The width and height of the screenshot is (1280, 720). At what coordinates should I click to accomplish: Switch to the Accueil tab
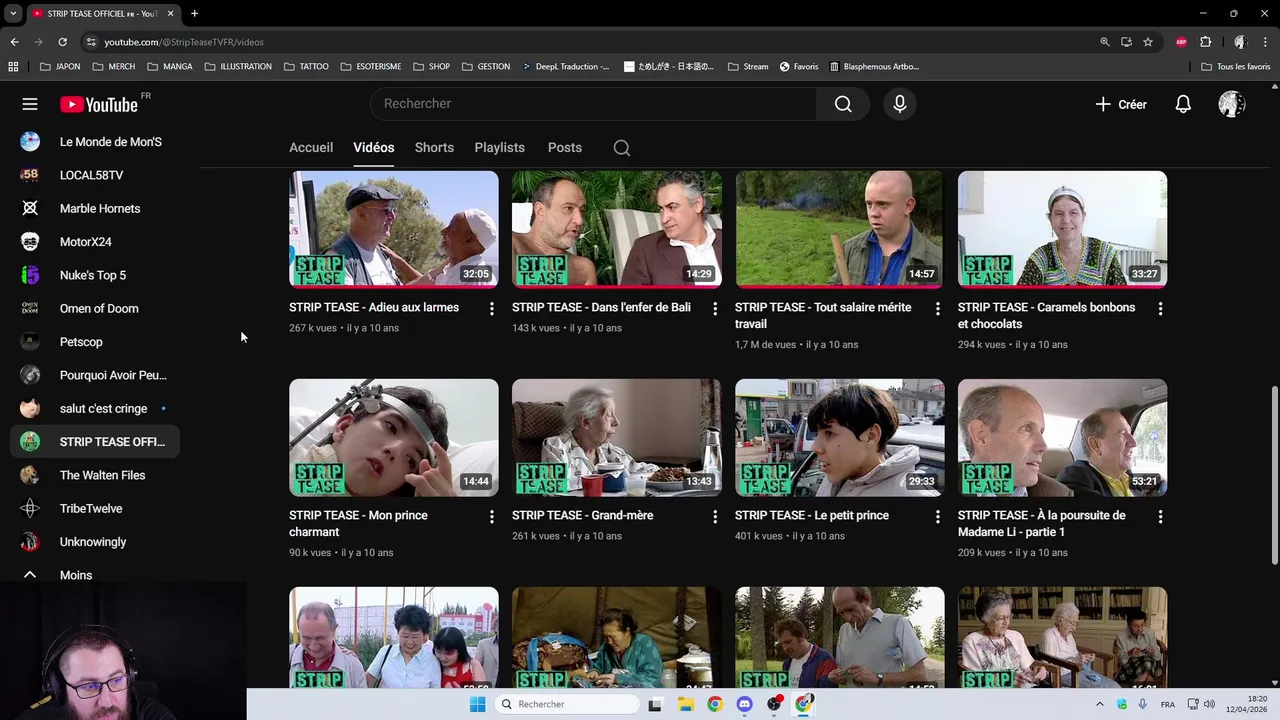311,148
